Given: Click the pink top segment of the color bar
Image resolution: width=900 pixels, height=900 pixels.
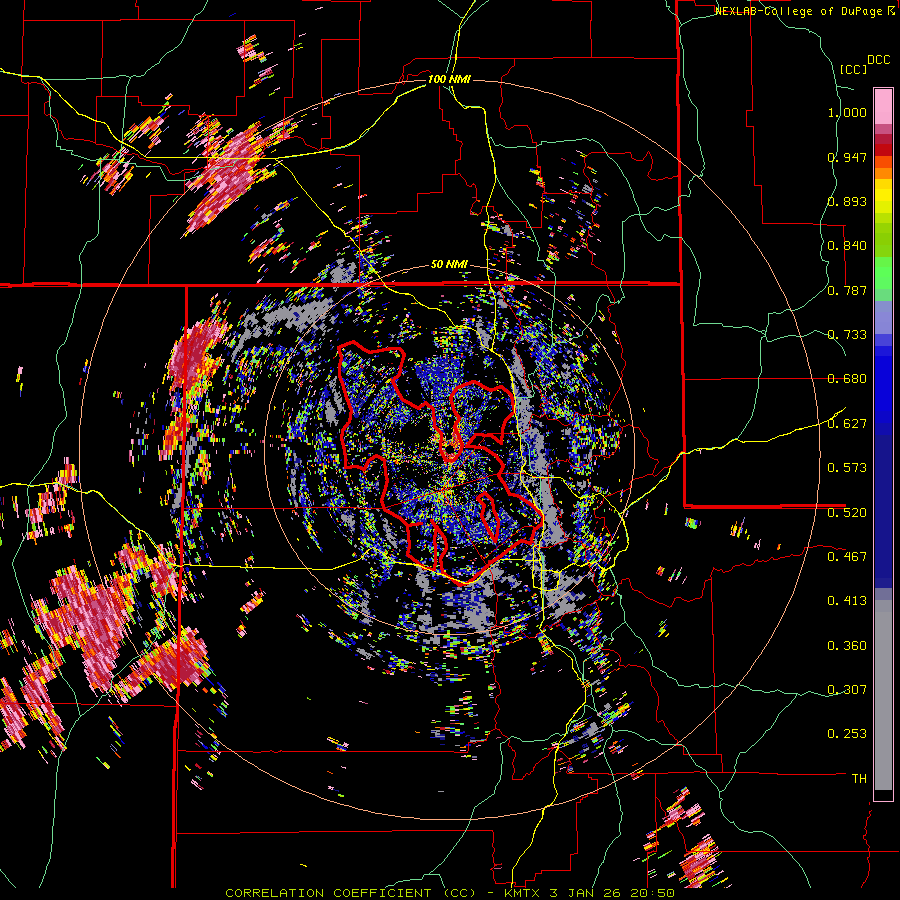Looking at the screenshot, I should (x=883, y=106).
